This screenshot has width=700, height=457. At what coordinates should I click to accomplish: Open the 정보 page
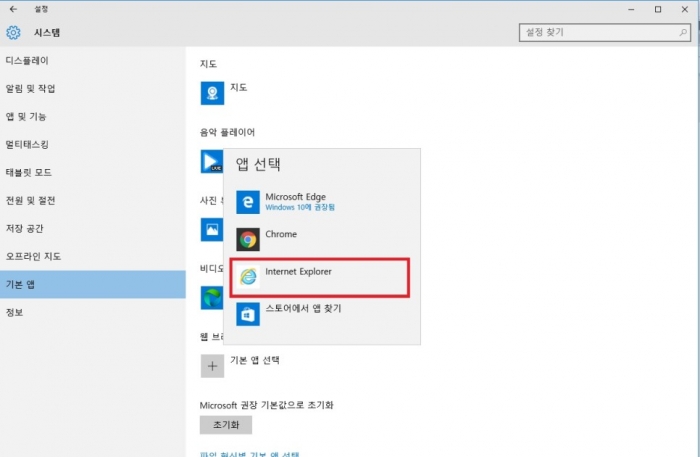(92, 312)
